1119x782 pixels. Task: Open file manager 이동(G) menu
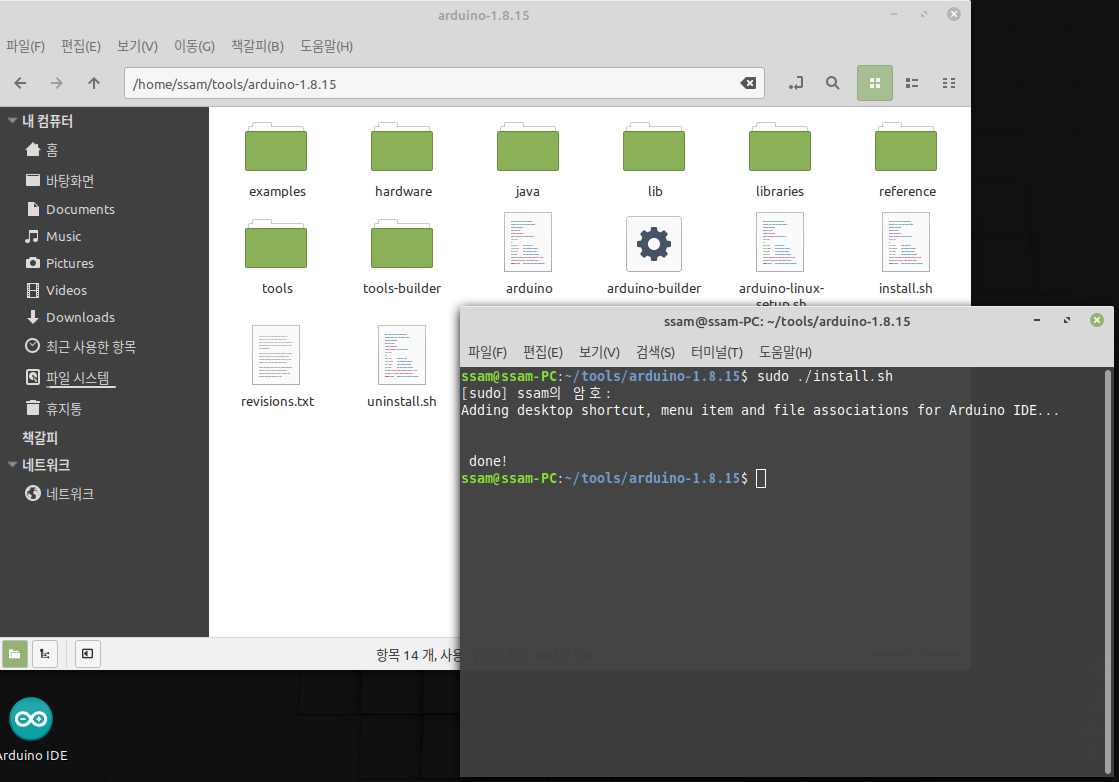pyautogui.click(x=194, y=46)
